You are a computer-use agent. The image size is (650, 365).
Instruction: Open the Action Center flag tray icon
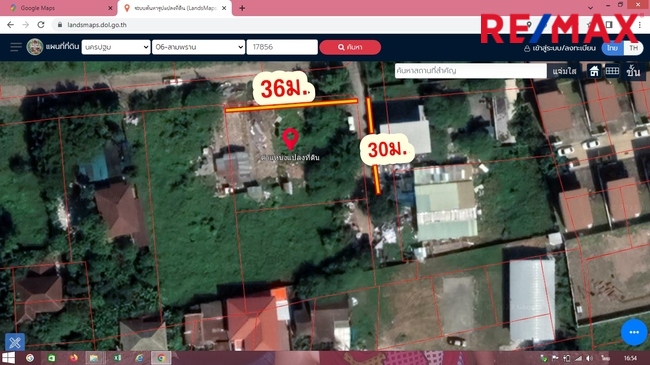[x=555, y=358]
